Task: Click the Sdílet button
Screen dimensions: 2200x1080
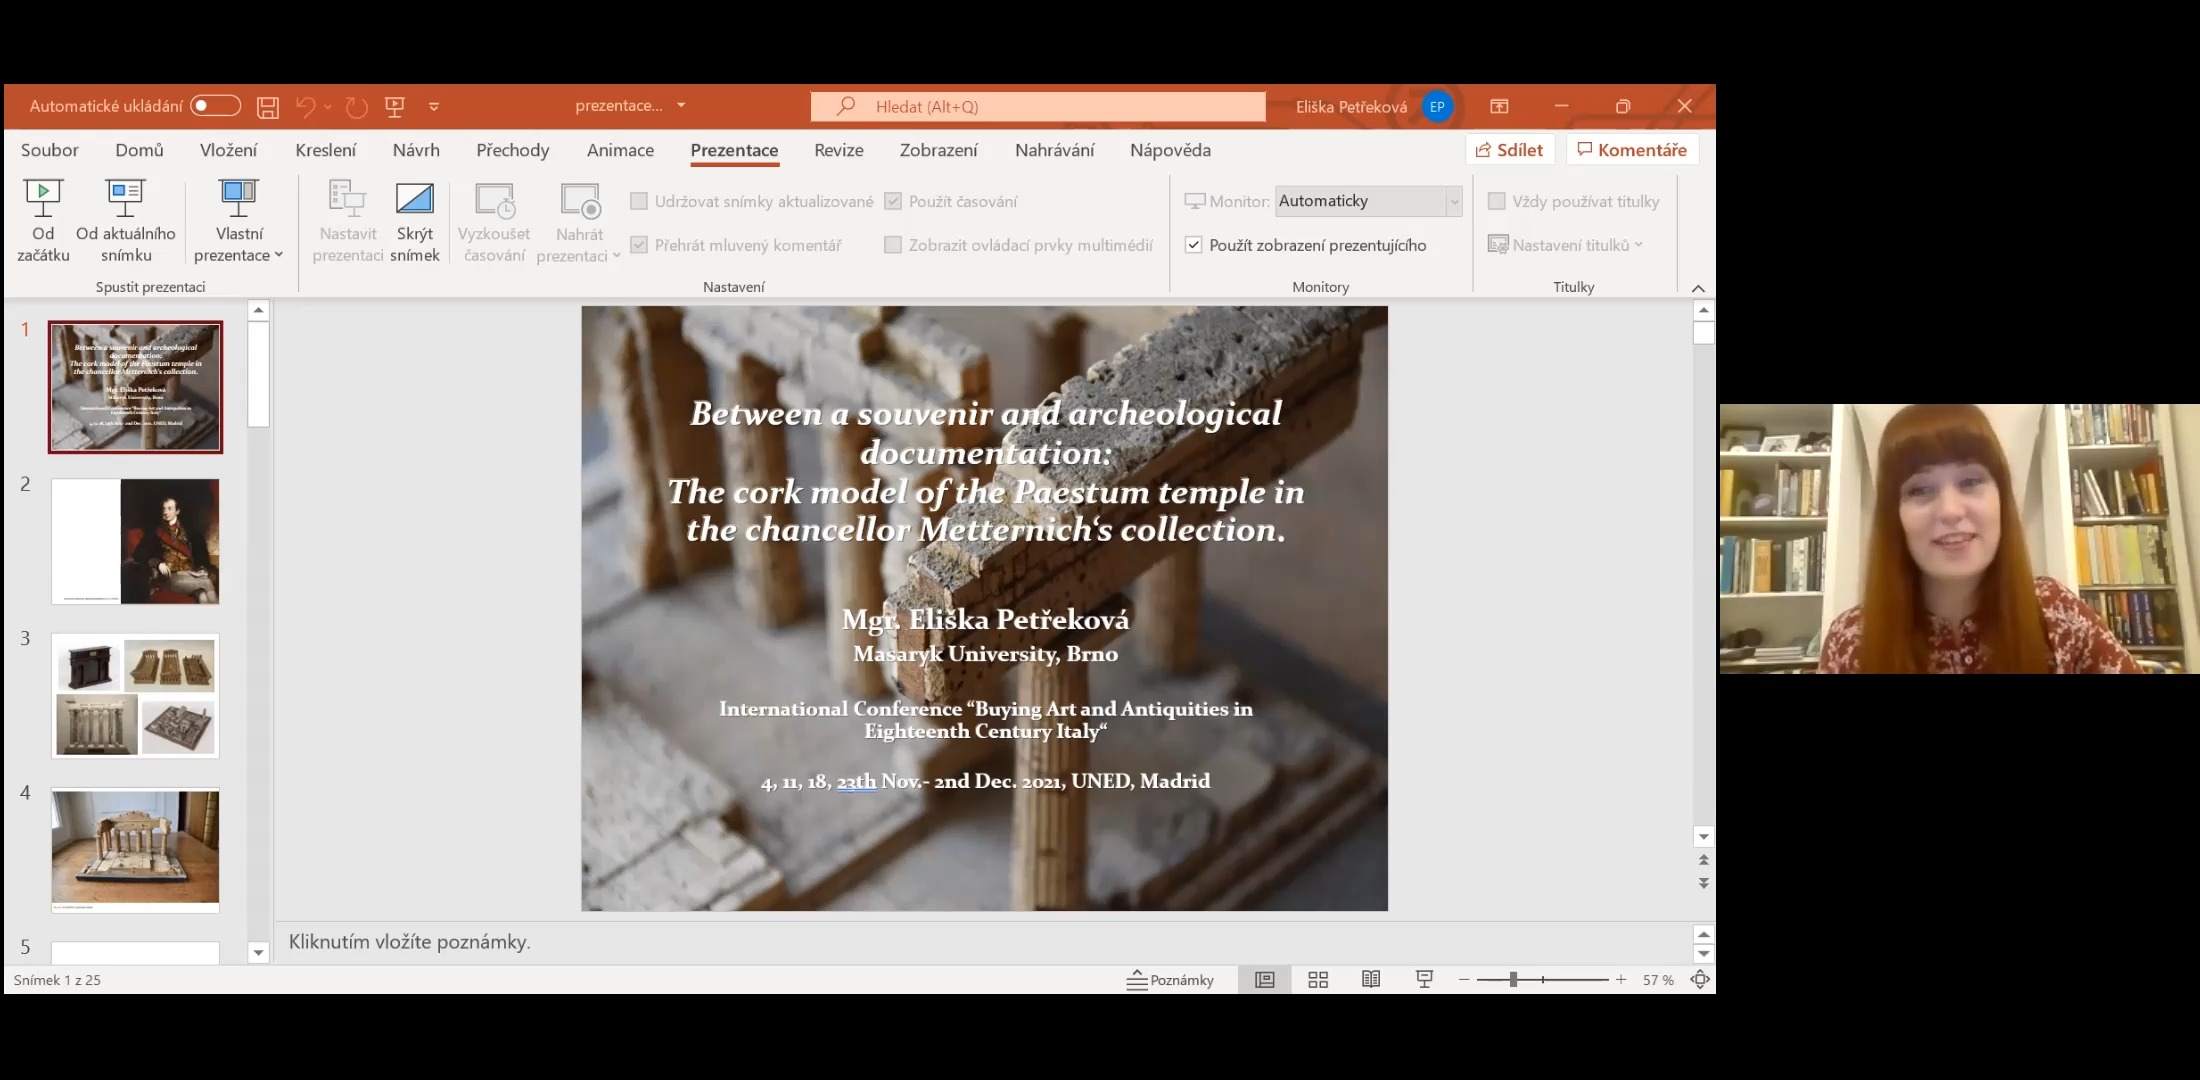Action: pyautogui.click(x=1510, y=150)
